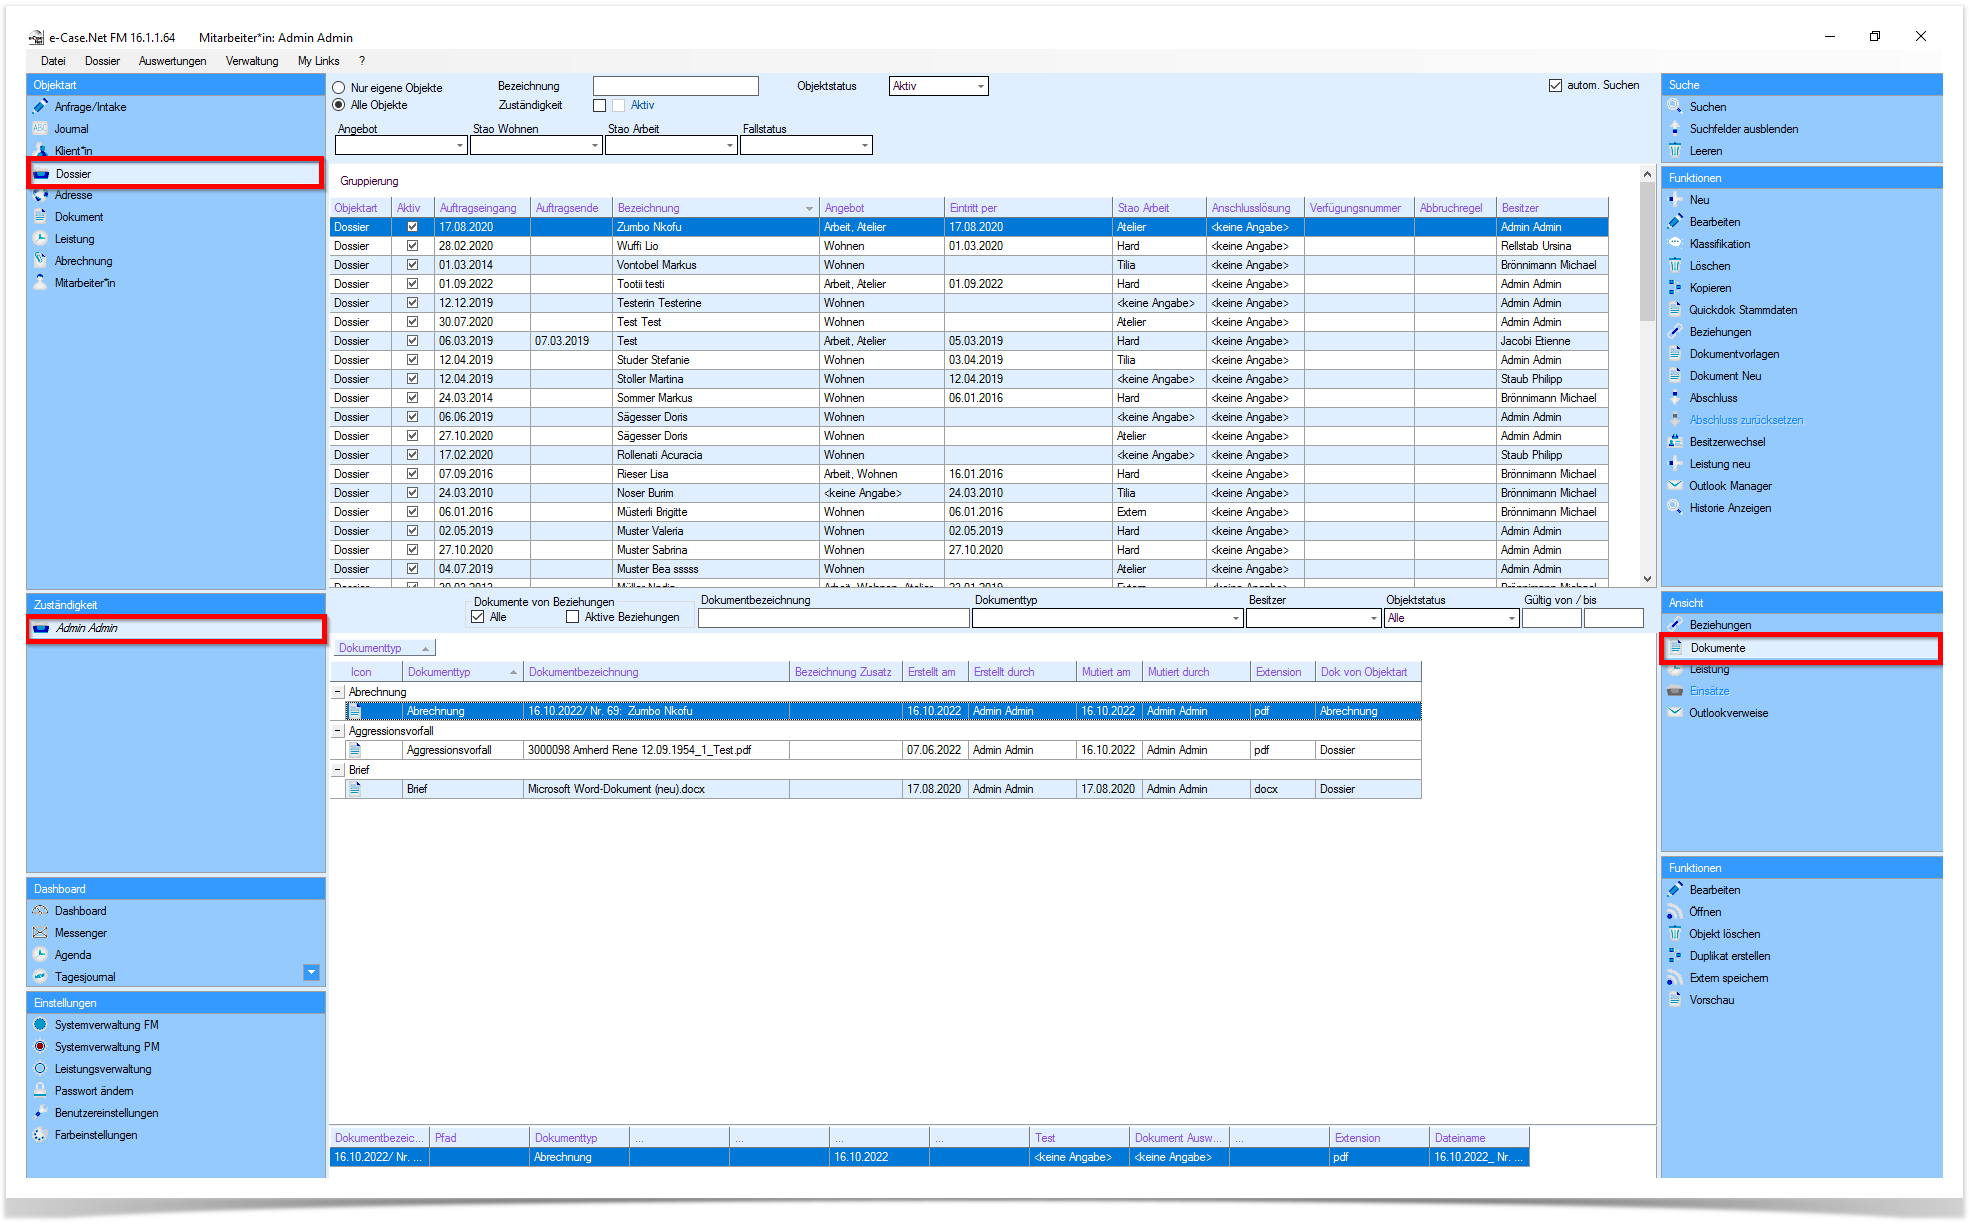
Task: Click Duplikat erstellen function
Action: [1730, 956]
